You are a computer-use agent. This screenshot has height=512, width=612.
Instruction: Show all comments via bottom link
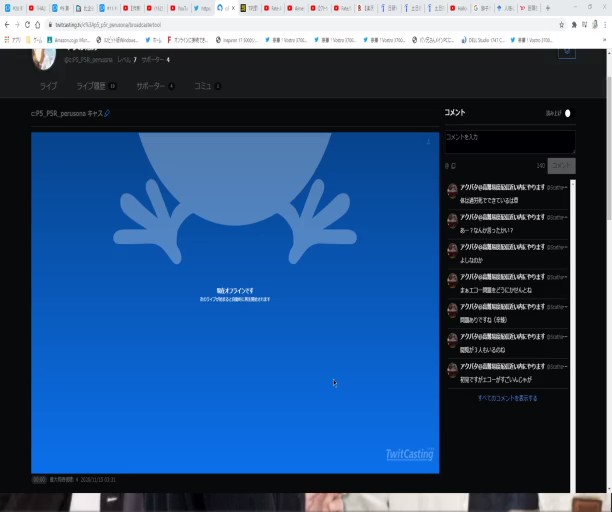507,398
